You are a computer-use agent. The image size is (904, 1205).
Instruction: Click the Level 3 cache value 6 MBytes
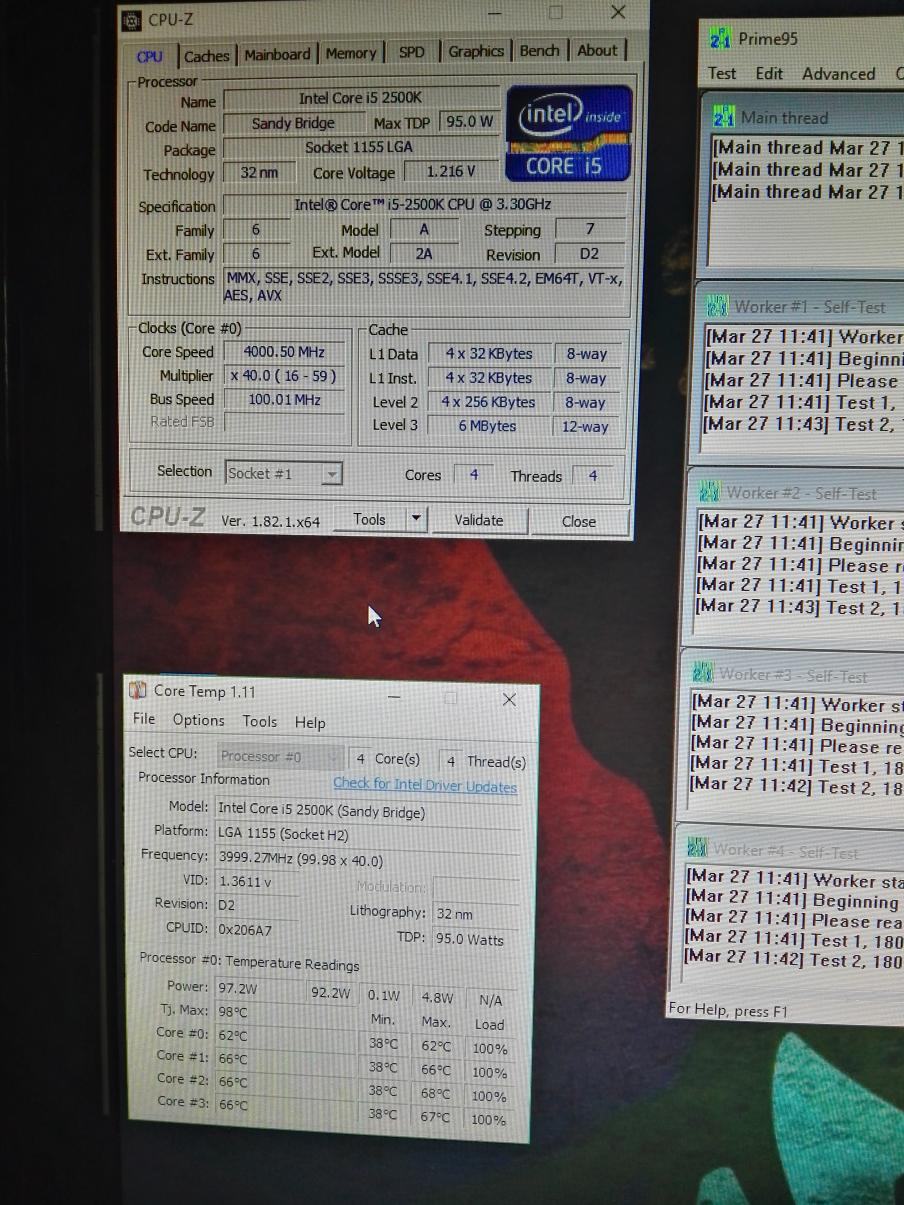487,426
